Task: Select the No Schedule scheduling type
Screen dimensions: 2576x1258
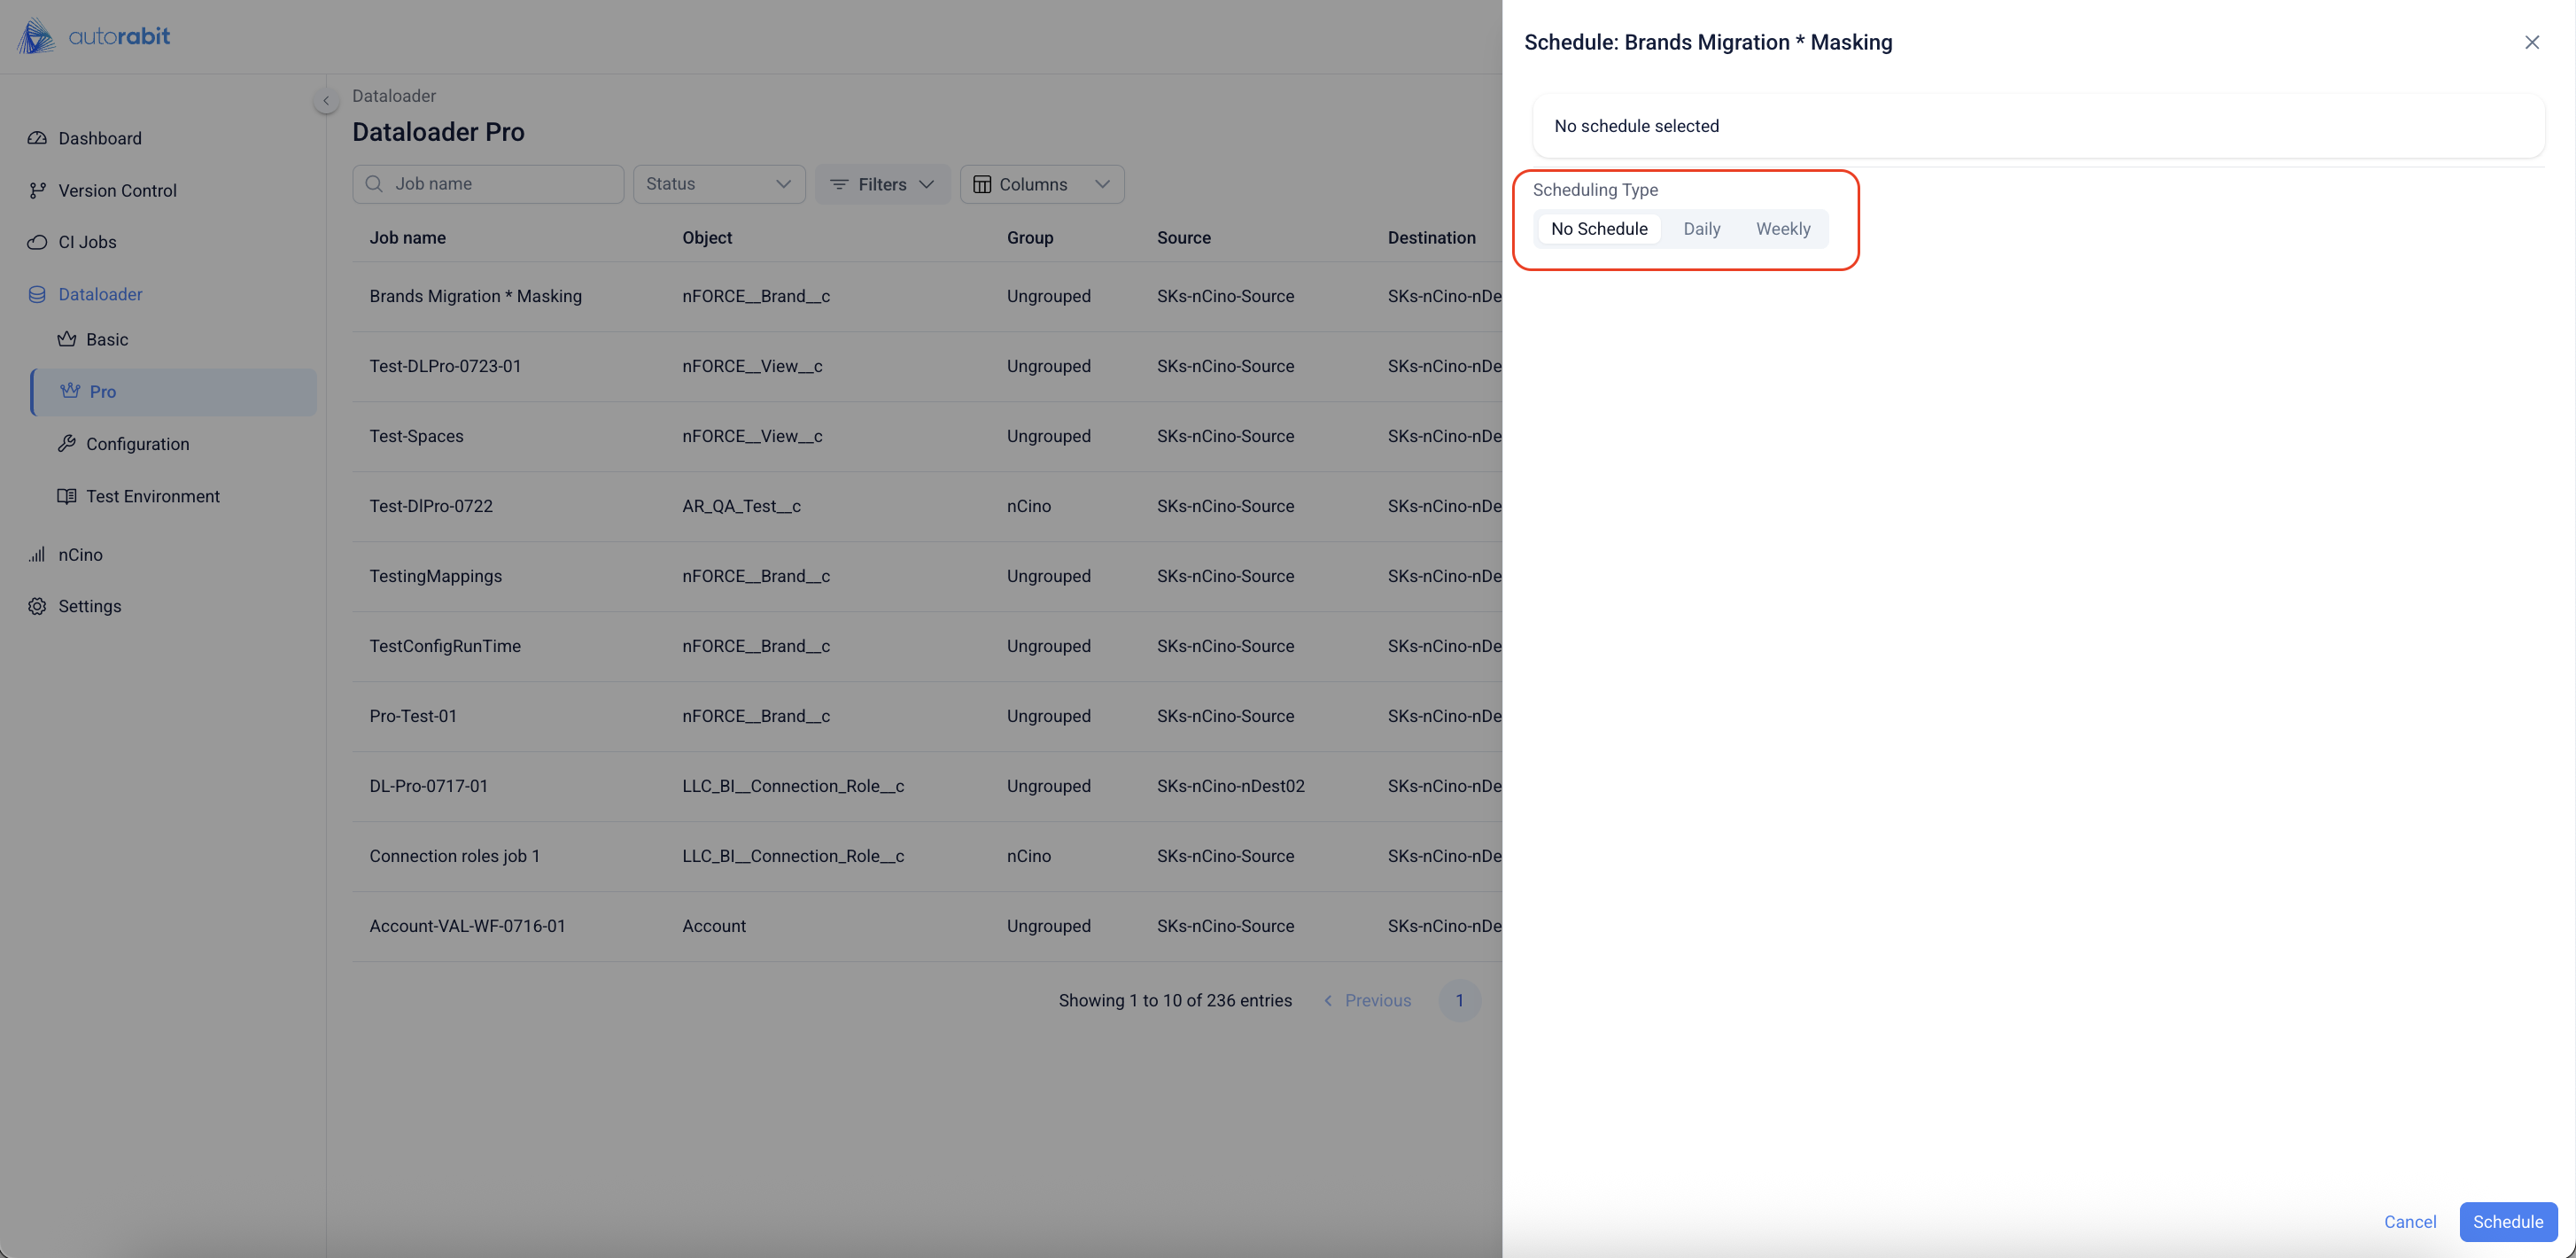Action: coord(1598,229)
